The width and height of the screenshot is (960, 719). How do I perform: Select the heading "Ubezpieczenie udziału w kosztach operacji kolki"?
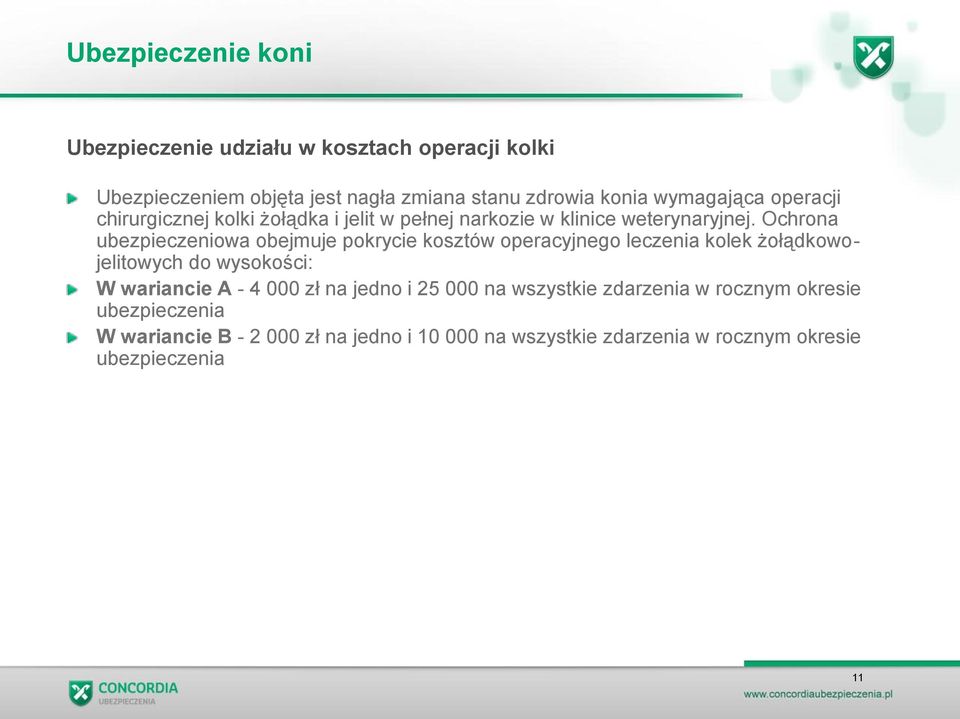pyautogui.click(x=310, y=148)
